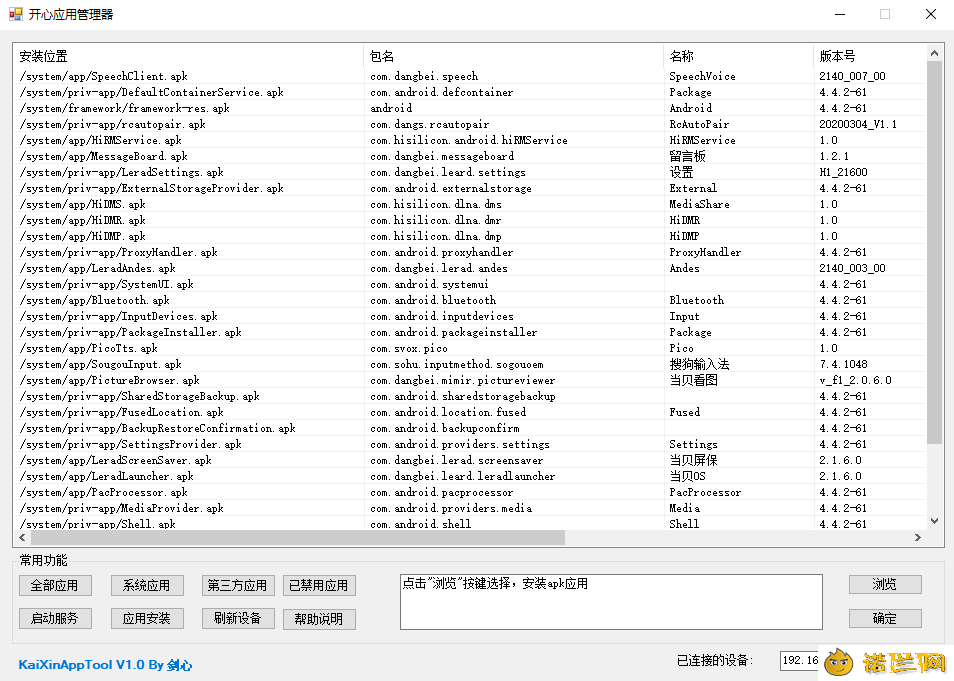
Task: Click the vertical scrollbar up arrow
Action: [x=935, y=54]
